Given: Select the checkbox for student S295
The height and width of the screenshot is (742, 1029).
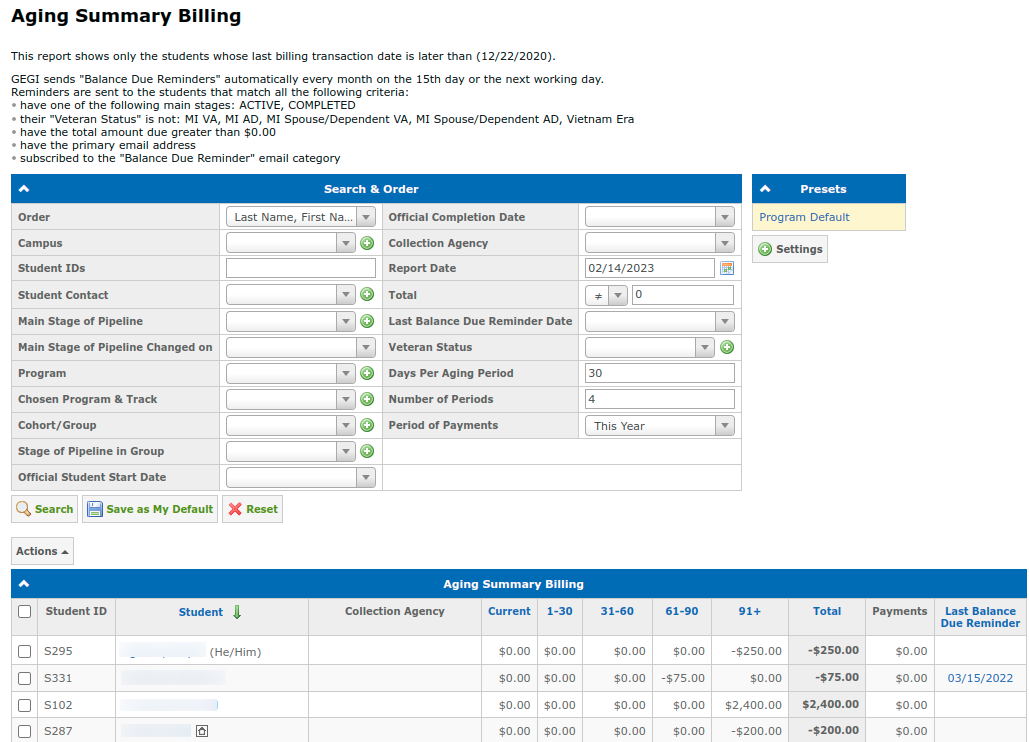Looking at the screenshot, I should click(x=24, y=651).
